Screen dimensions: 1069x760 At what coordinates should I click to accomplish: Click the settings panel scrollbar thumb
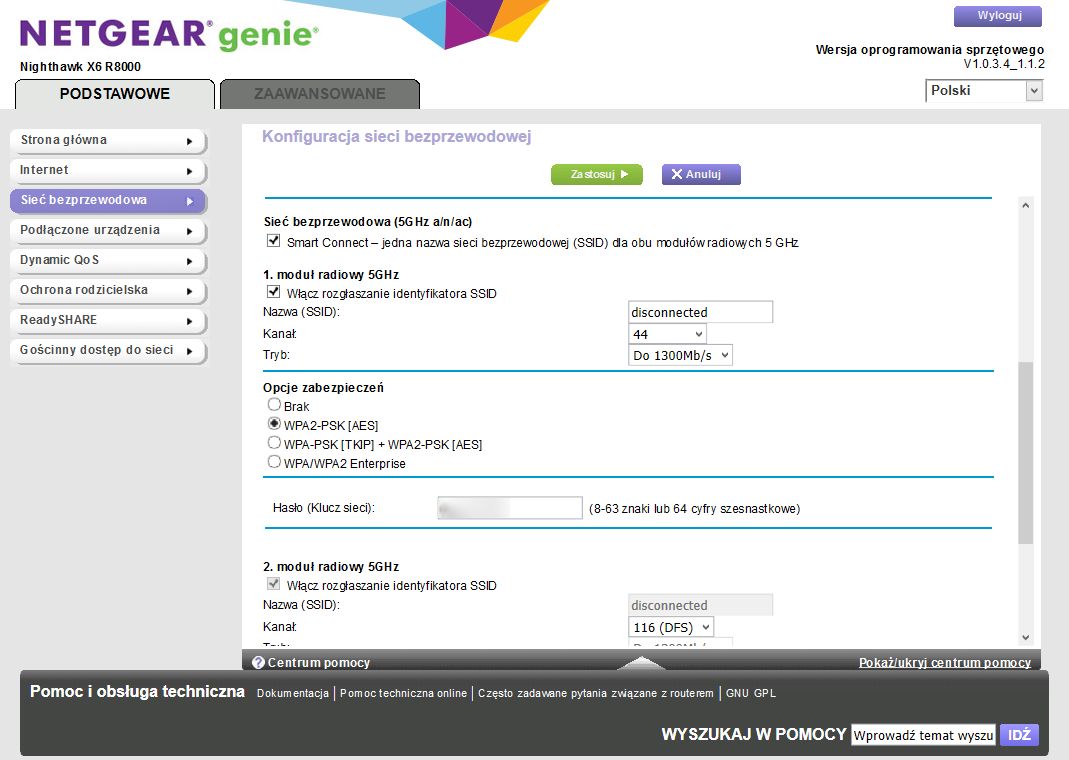1025,453
